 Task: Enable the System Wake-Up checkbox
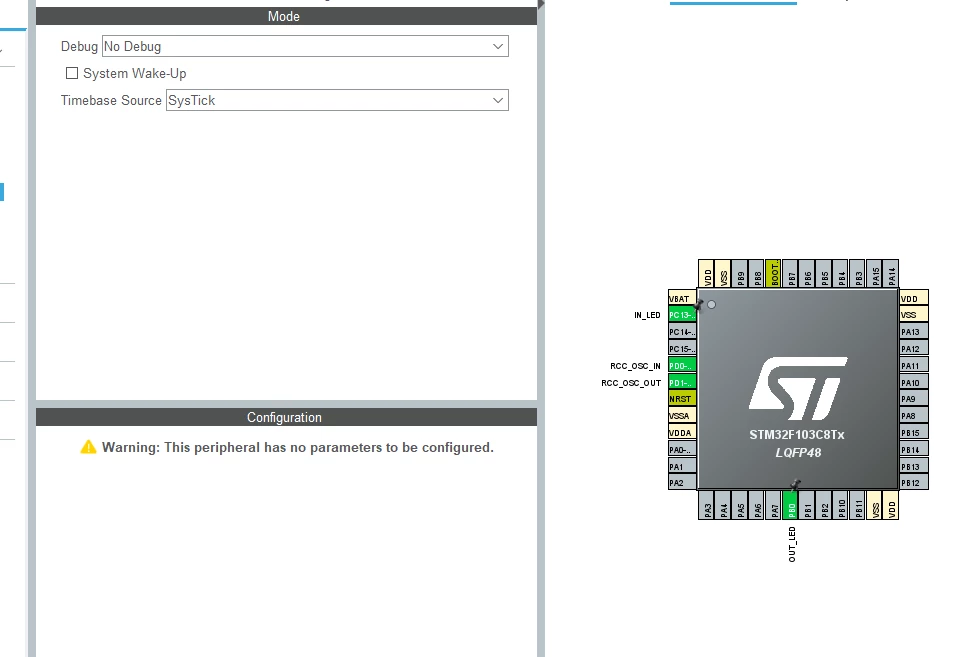[x=72, y=73]
